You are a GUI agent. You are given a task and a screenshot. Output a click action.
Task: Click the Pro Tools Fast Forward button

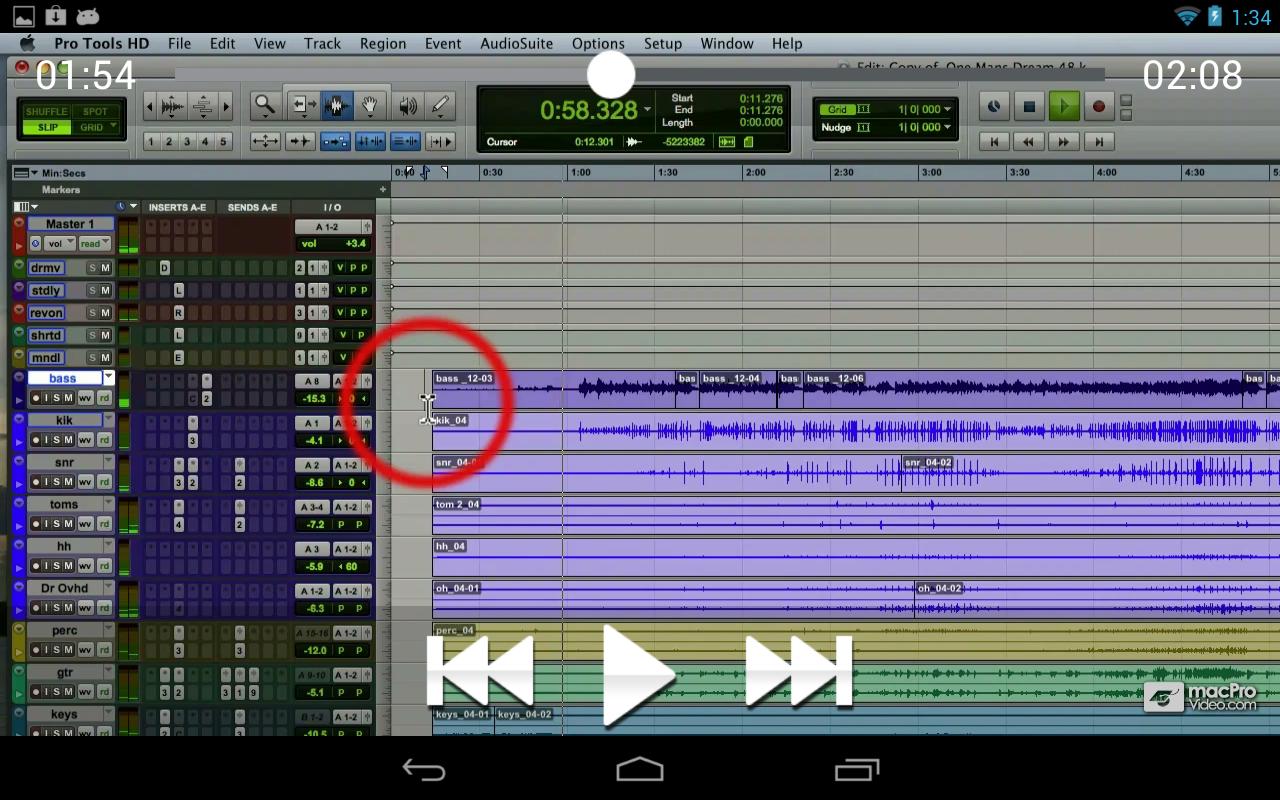[1064, 142]
